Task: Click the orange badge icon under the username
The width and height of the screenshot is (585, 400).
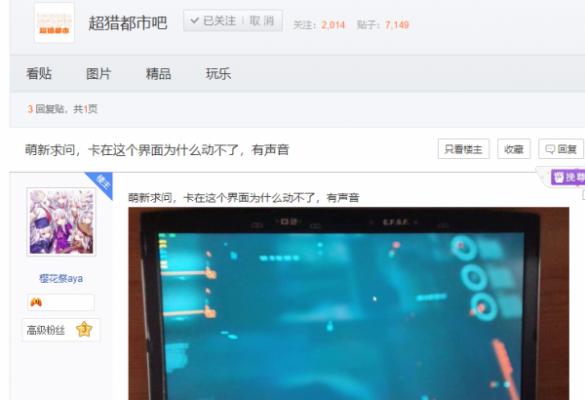Action: pyautogui.click(x=36, y=302)
